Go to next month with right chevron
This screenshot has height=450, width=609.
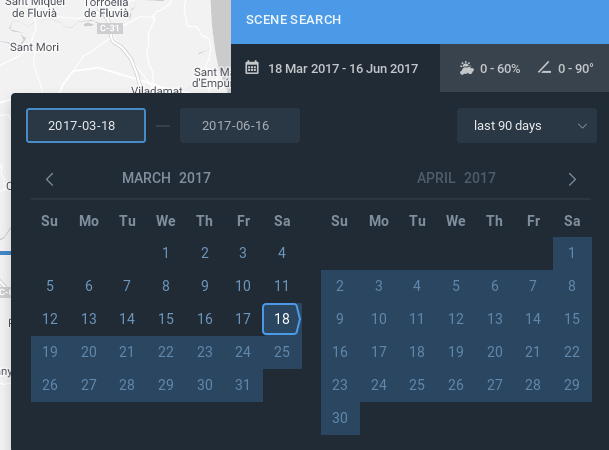(572, 179)
